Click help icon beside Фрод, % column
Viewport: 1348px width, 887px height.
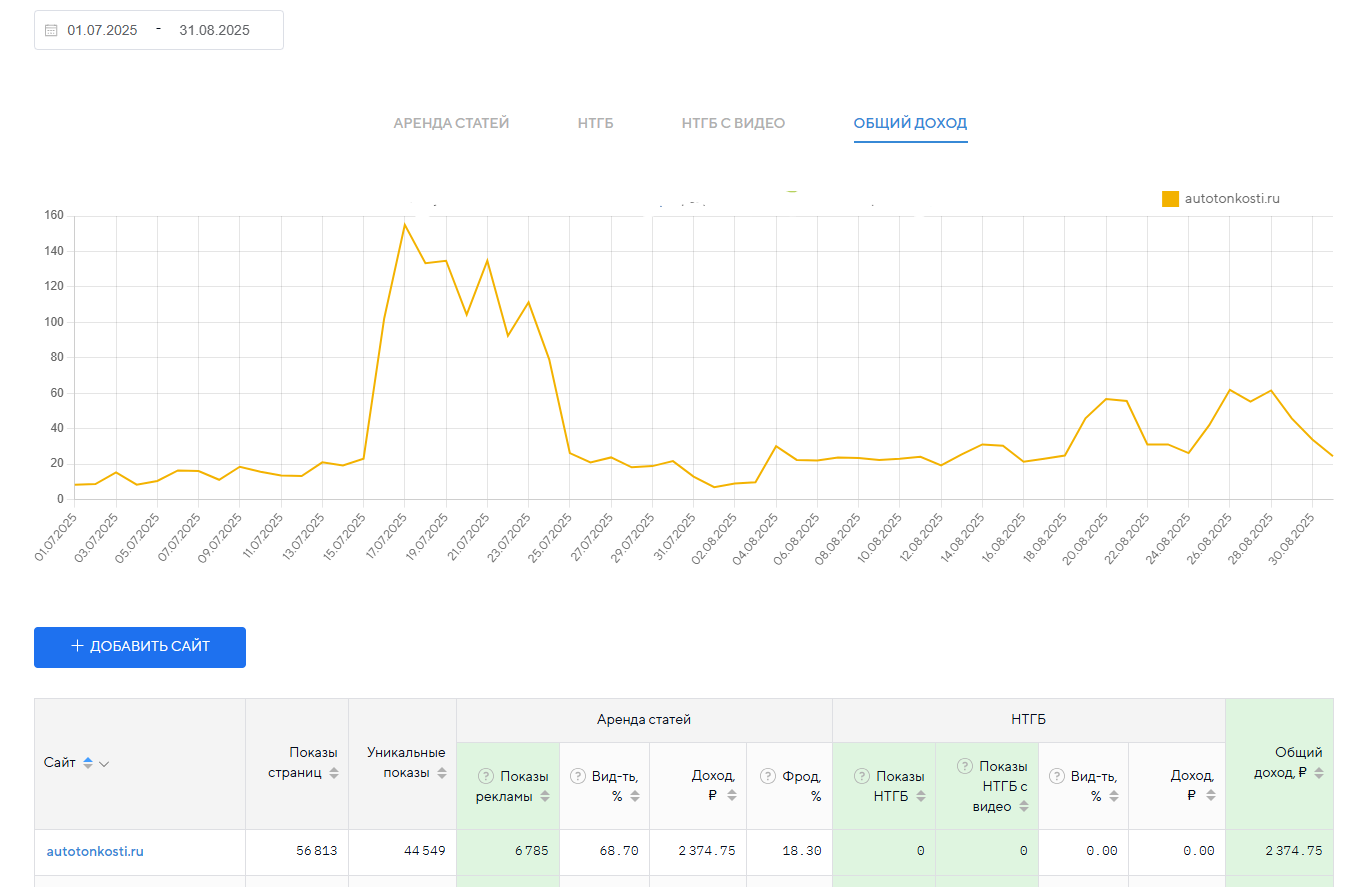[767, 776]
